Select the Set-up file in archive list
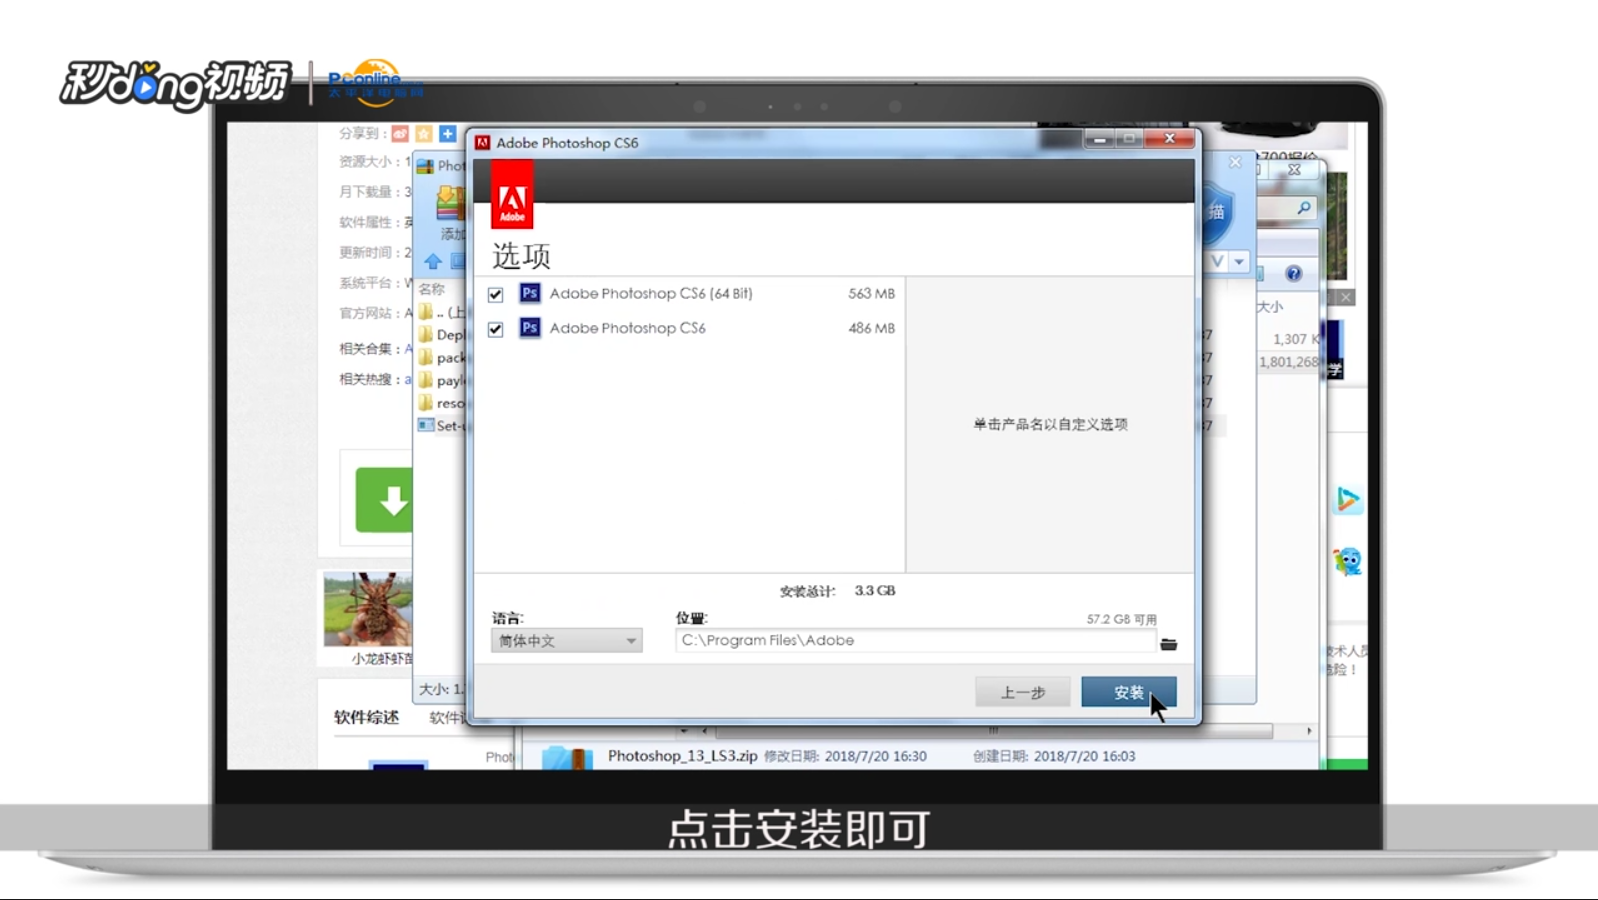Viewport: 1598px width, 900px height. click(x=441, y=425)
